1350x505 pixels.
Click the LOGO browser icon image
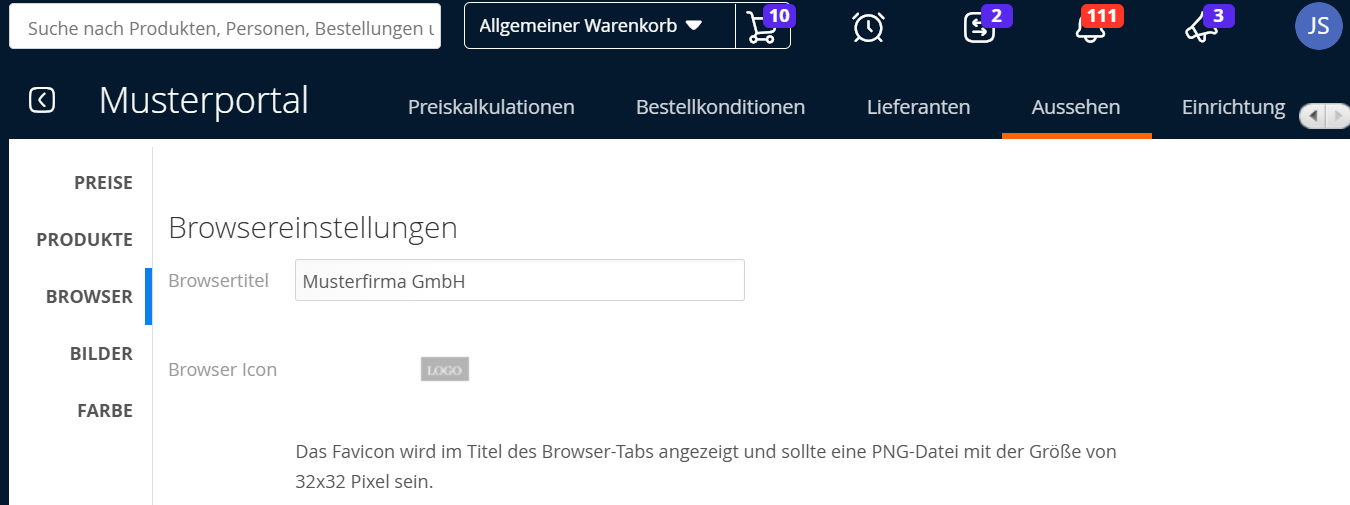(x=445, y=369)
